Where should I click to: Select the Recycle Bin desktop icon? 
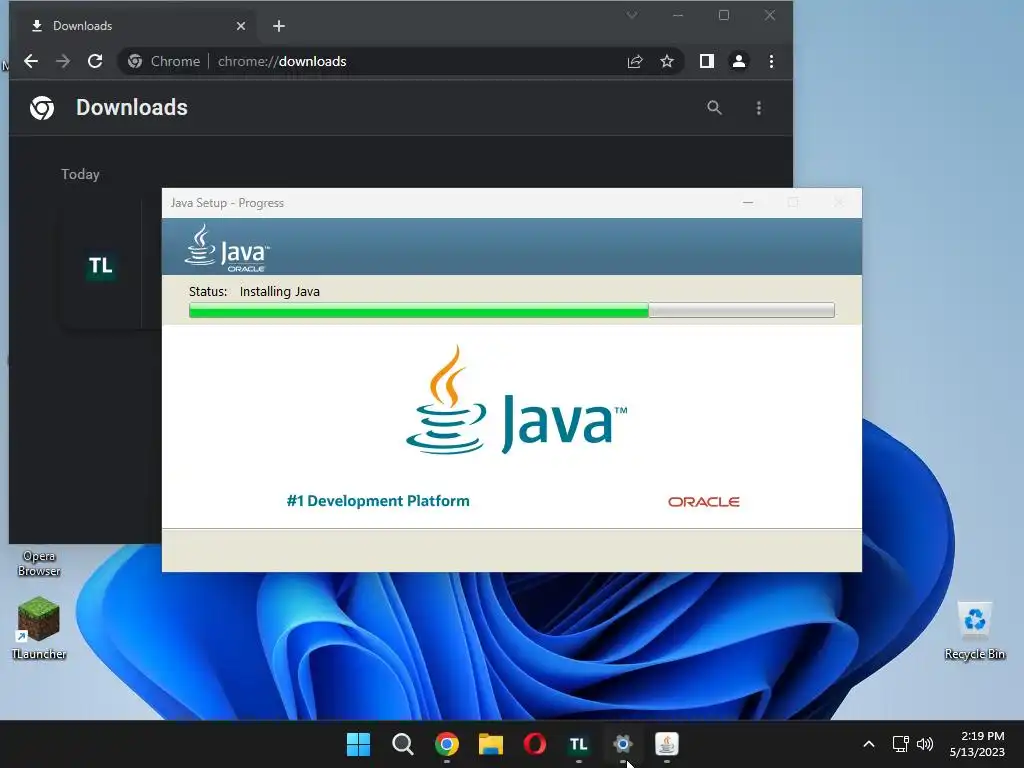pyautogui.click(x=974, y=631)
